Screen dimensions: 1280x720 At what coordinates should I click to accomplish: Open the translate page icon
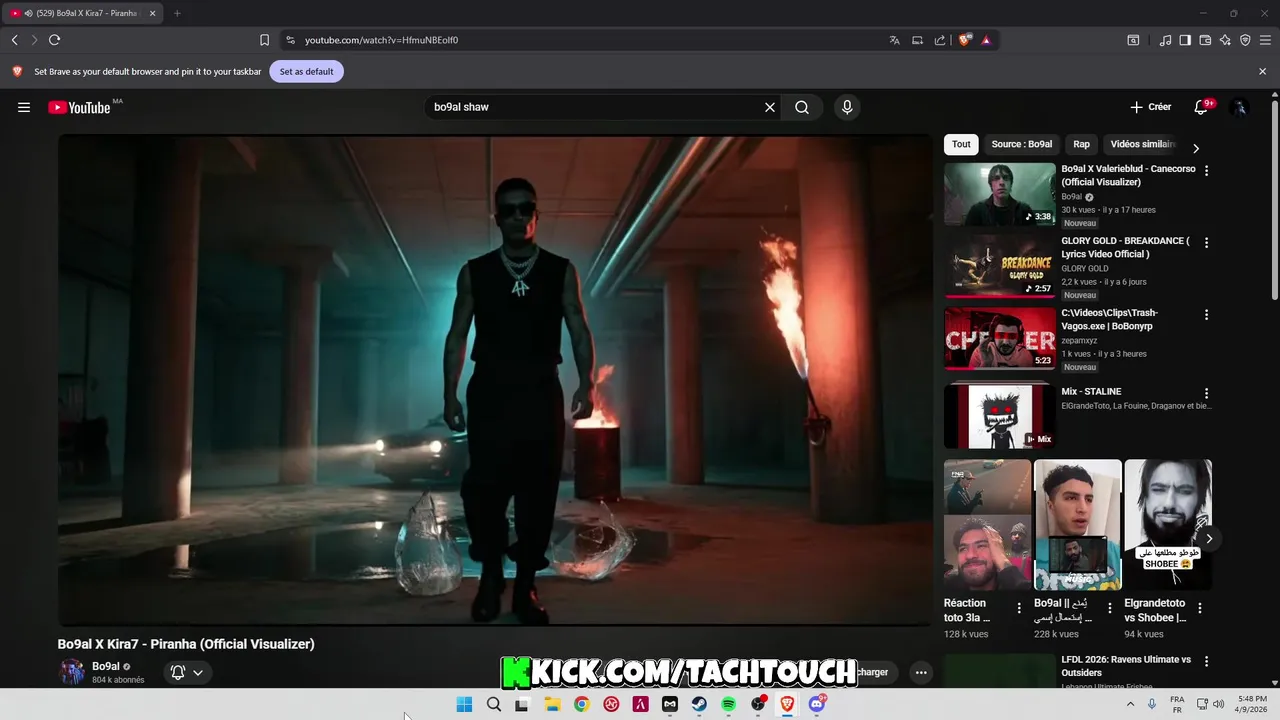(x=894, y=40)
